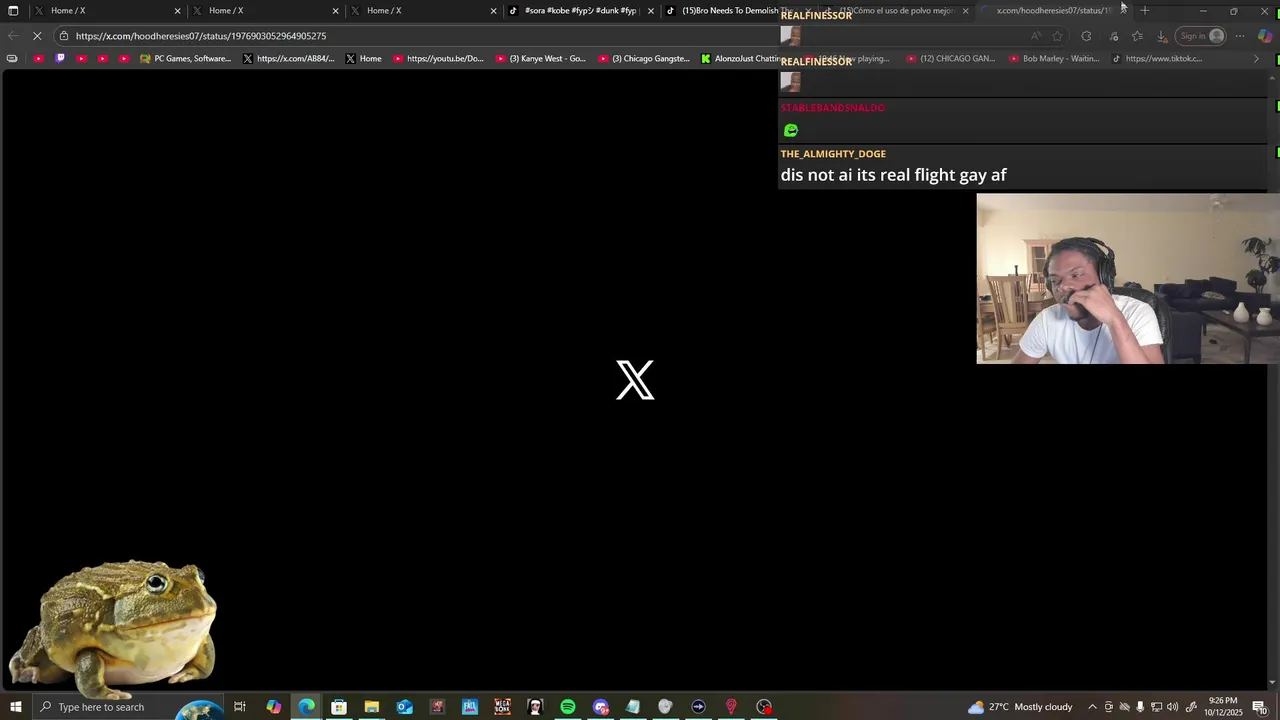Open a new browser tab
The image size is (1280, 720).
click(1145, 11)
